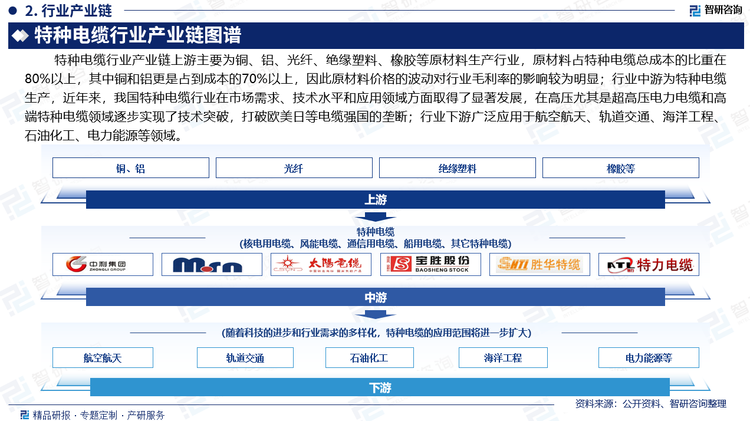Image resolution: width=750 pixels, height=421 pixels.
Task: Click the 特力电缆 company logo
Action: (x=649, y=265)
